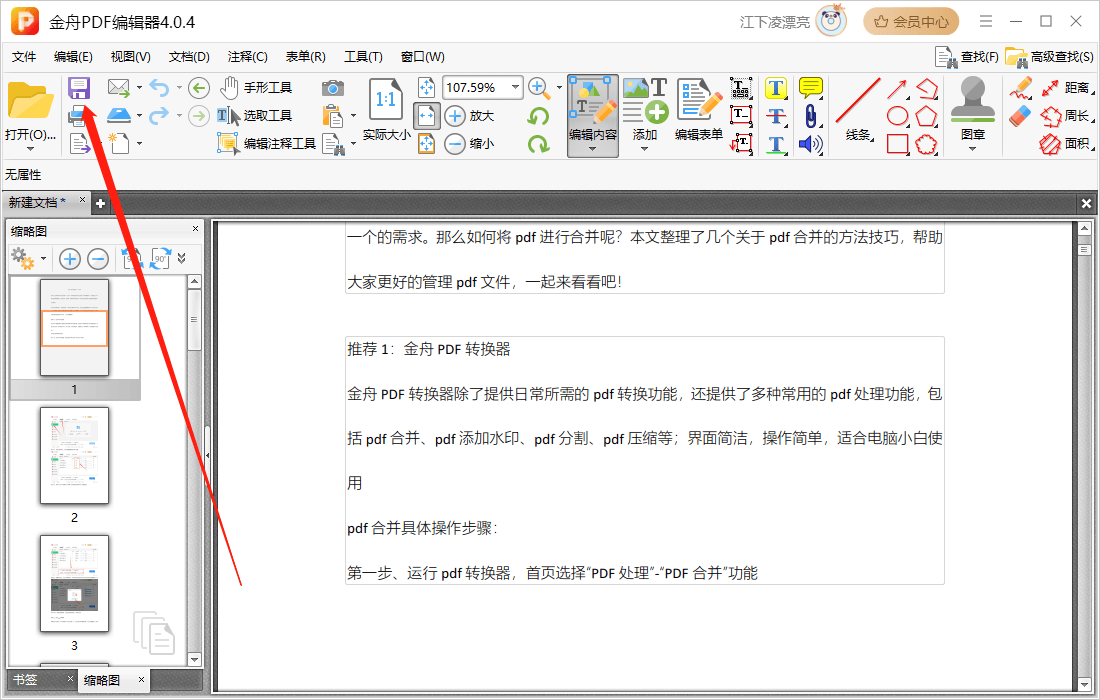Select the Area (面积) measuring tool

coord(1066,144)
